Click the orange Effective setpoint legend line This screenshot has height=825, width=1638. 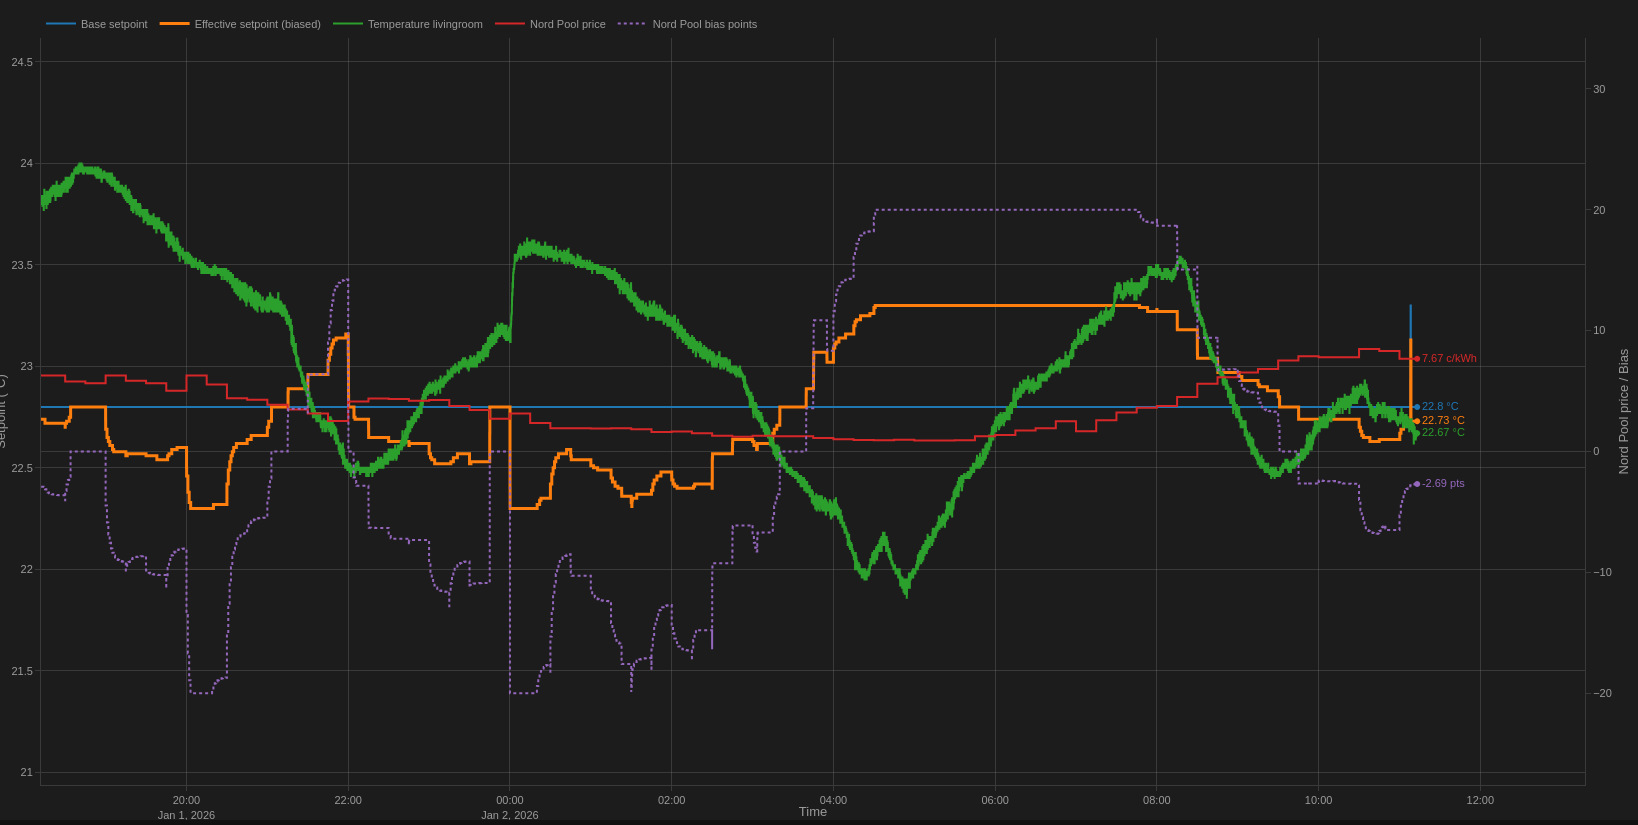(174, 24)
